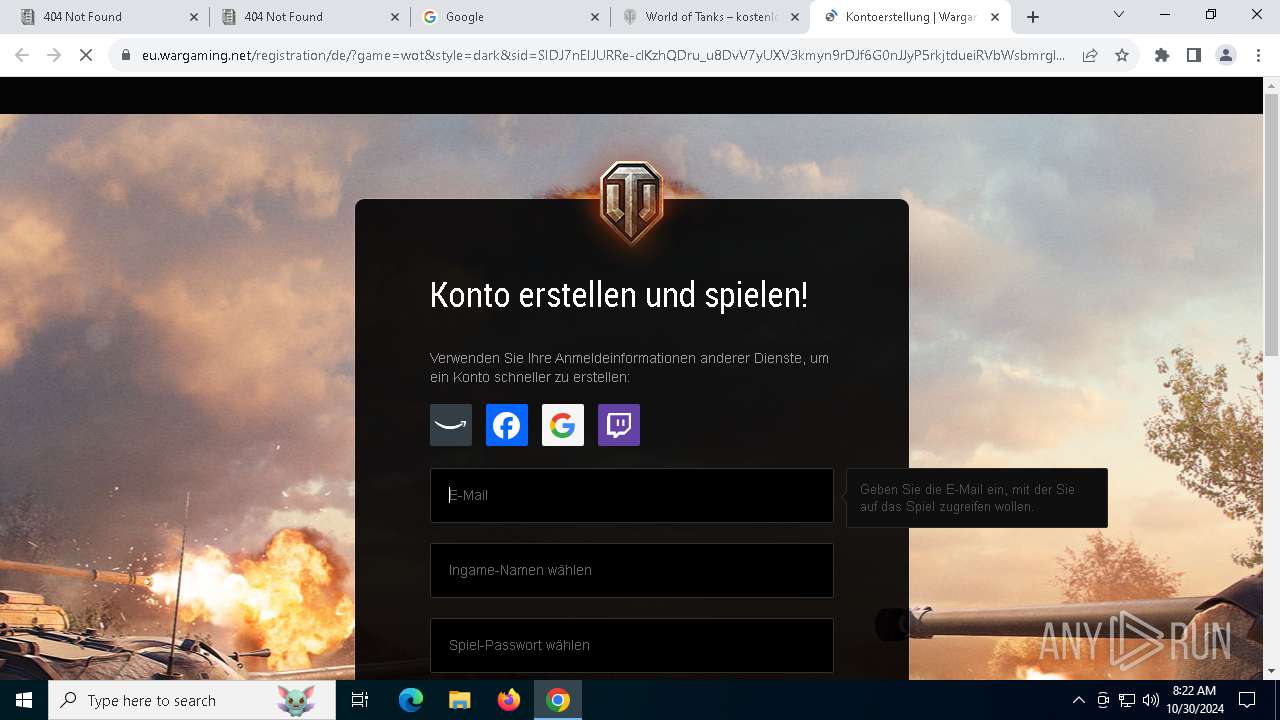The height and width of the screenshot is (720, 1280).
Task: Close the Google tab
Action: [595, 17]
